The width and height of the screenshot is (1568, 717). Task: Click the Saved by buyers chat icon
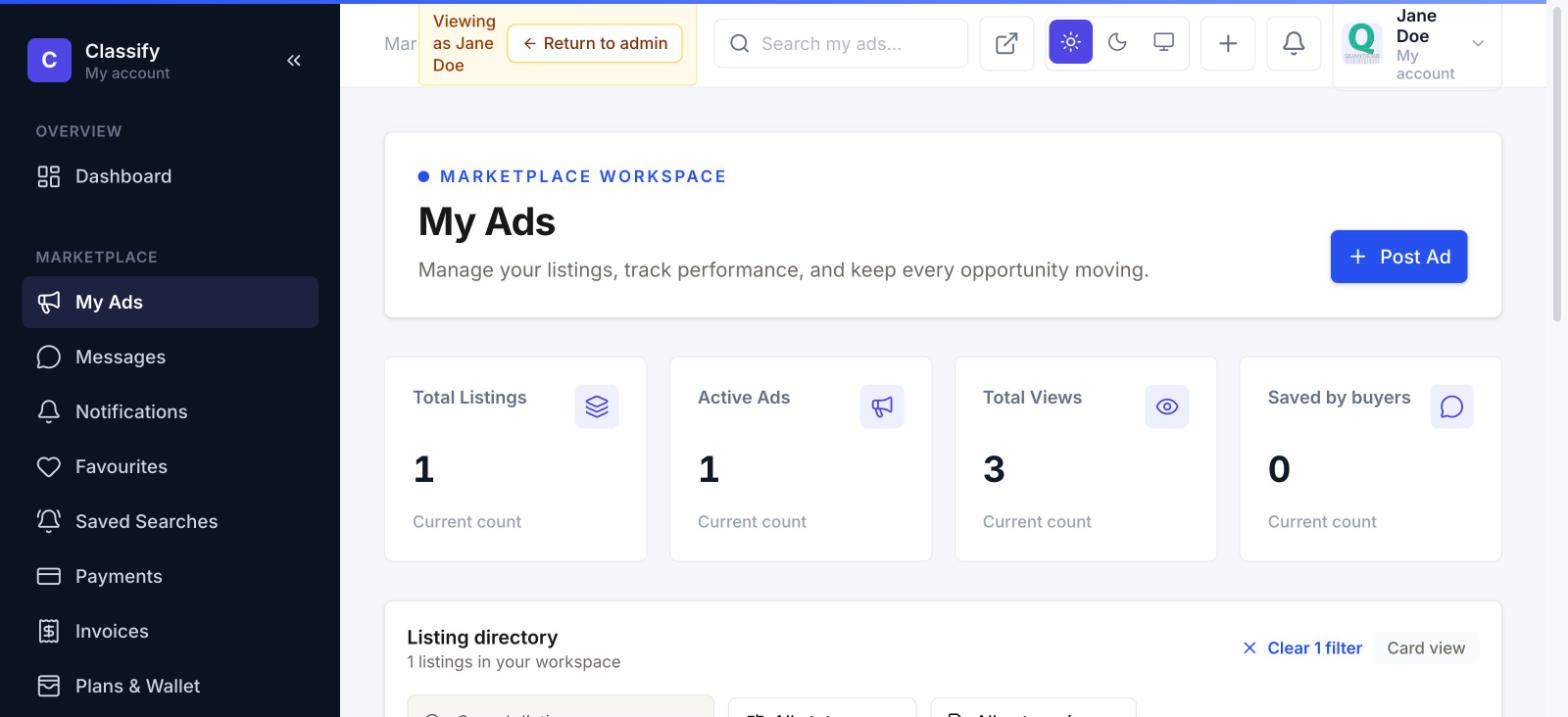[x=1452, y=407]
